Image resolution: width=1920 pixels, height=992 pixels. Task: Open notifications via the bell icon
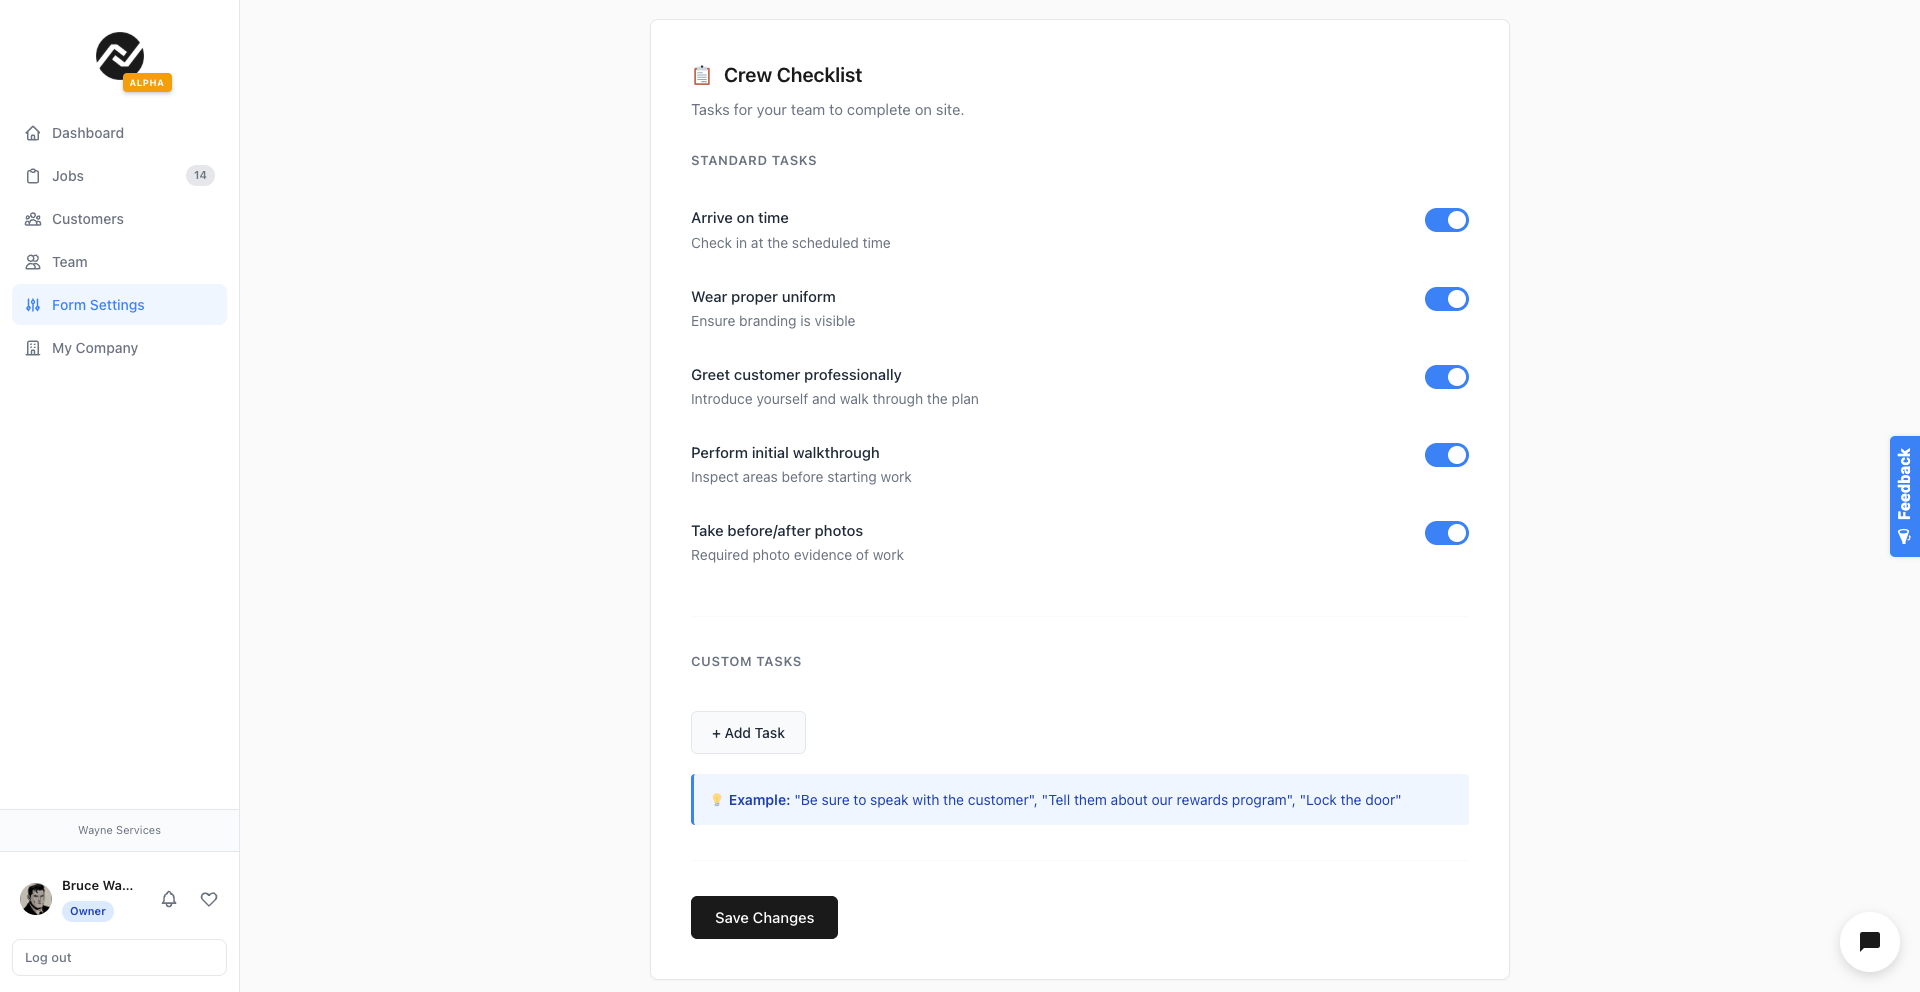click(169, 899)
